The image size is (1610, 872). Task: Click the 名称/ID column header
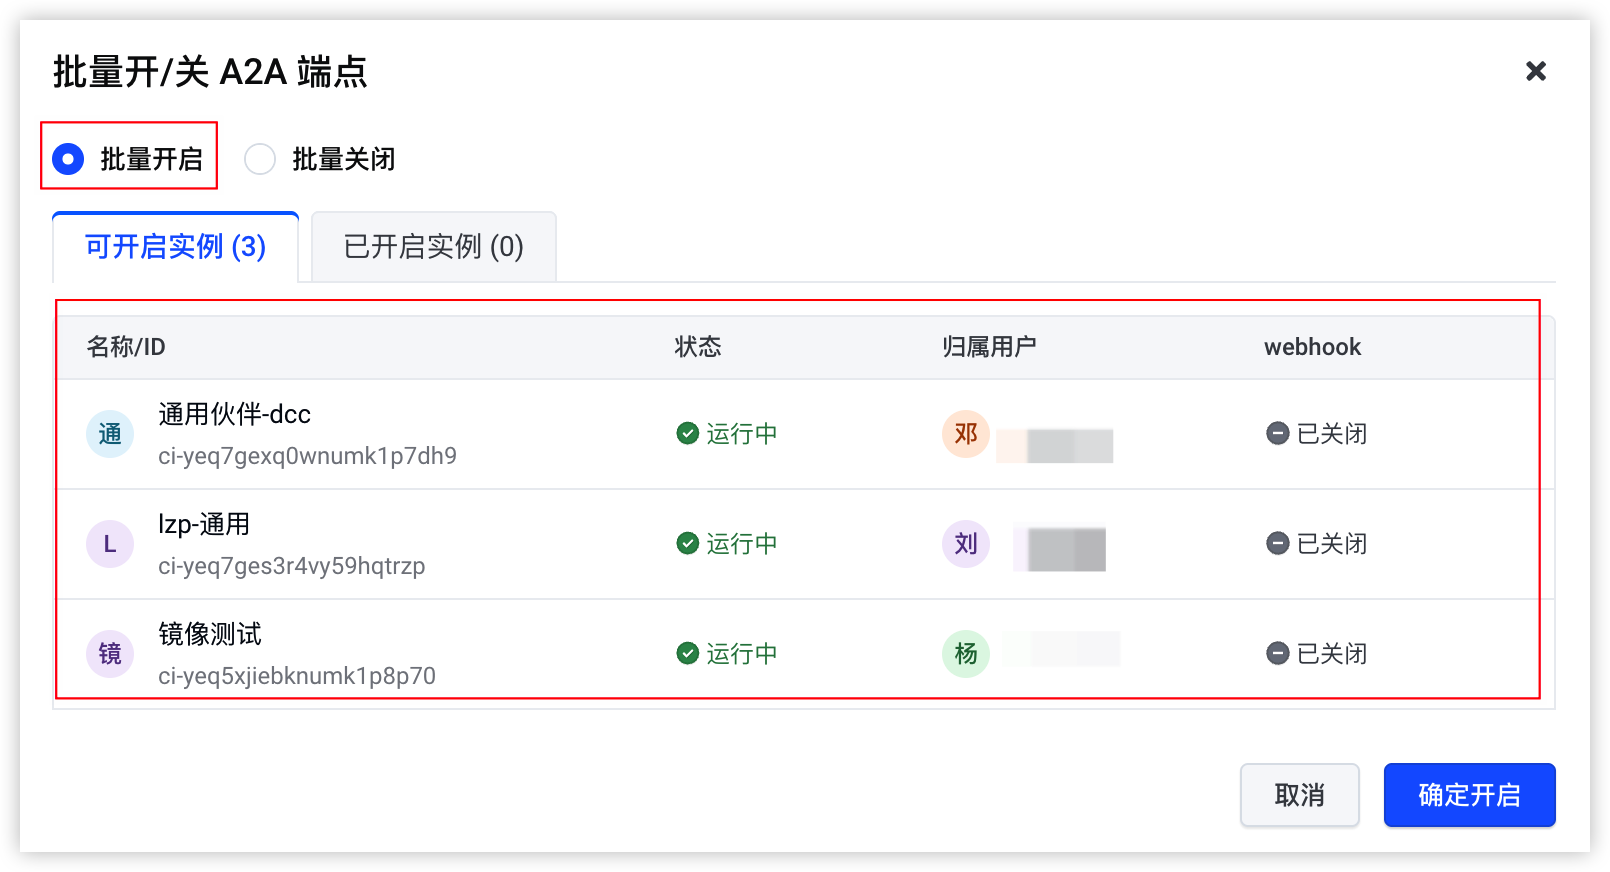click(x=126, y=347)
